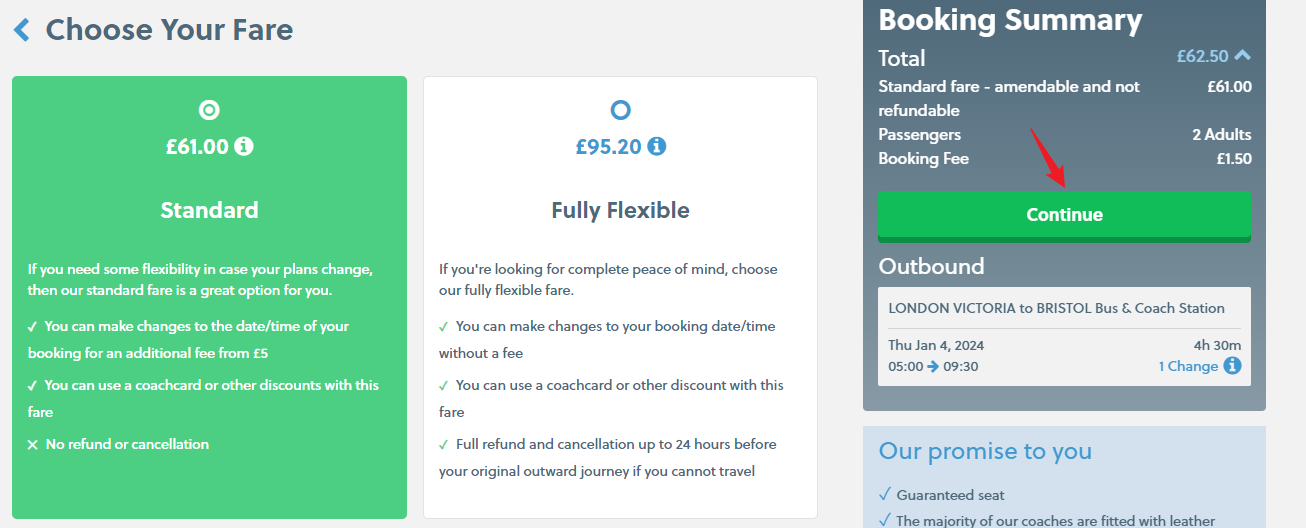Click the Fully Flexible fare heading
The image size is (1306, 528).
[x=620, y=210]
